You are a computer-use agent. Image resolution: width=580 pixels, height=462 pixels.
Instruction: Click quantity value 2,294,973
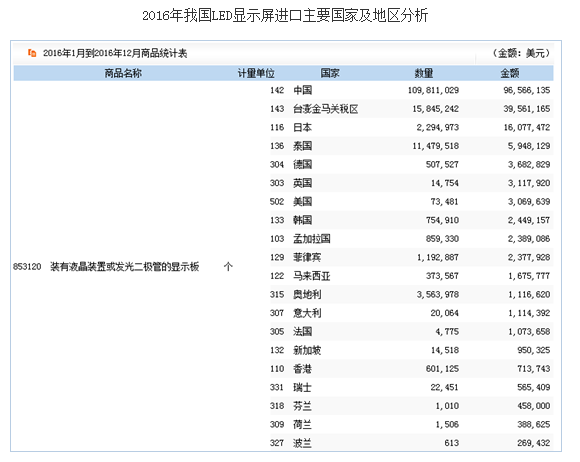(438, 127)
